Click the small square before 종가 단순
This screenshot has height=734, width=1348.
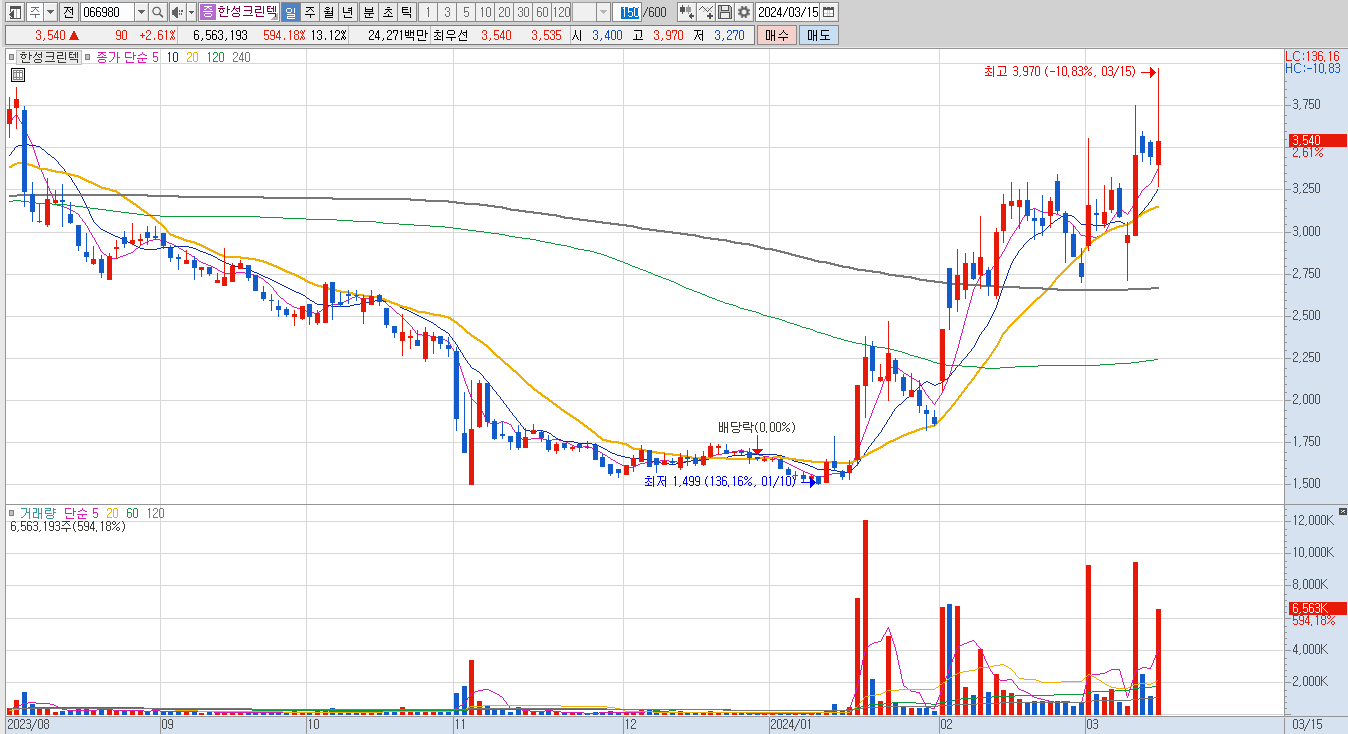click(x=88, y=57)
